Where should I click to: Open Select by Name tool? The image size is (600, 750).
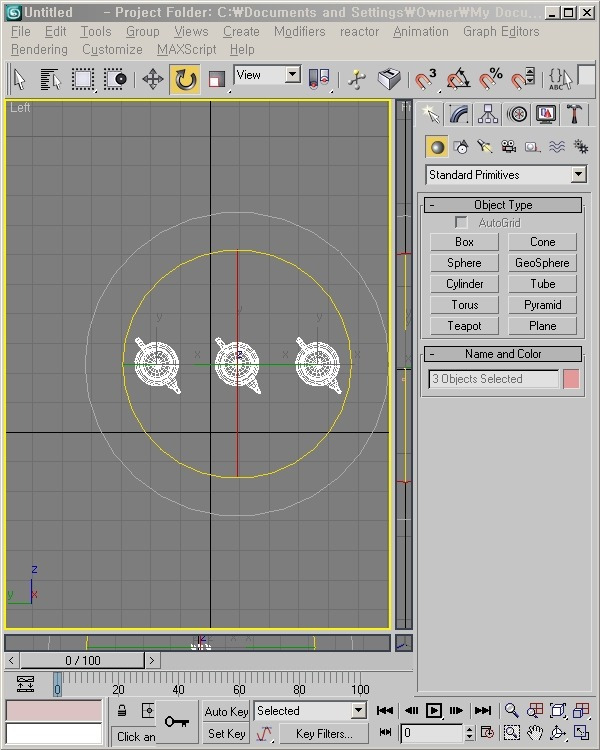(x=51, y=79)
